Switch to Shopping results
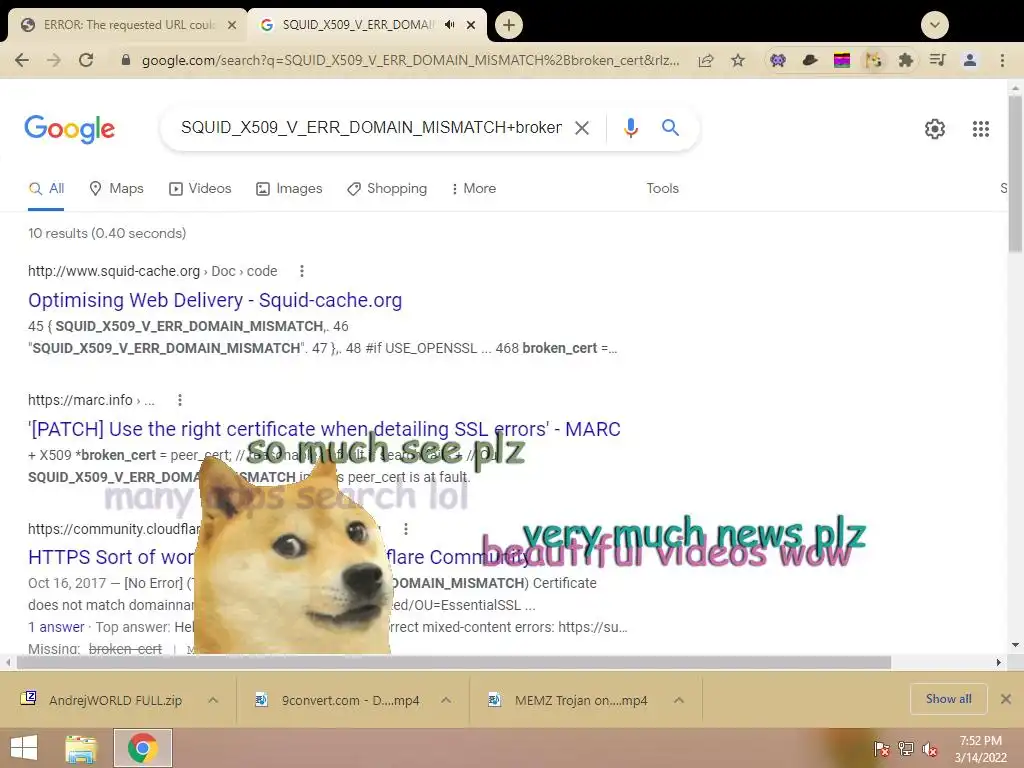Viewport: 1024px width, 768px height. pyautogui.click(x=387, y=189)
